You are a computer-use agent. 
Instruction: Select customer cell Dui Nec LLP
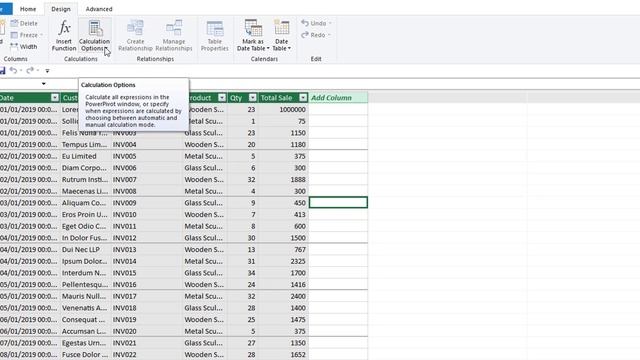(x=86, y=249)
